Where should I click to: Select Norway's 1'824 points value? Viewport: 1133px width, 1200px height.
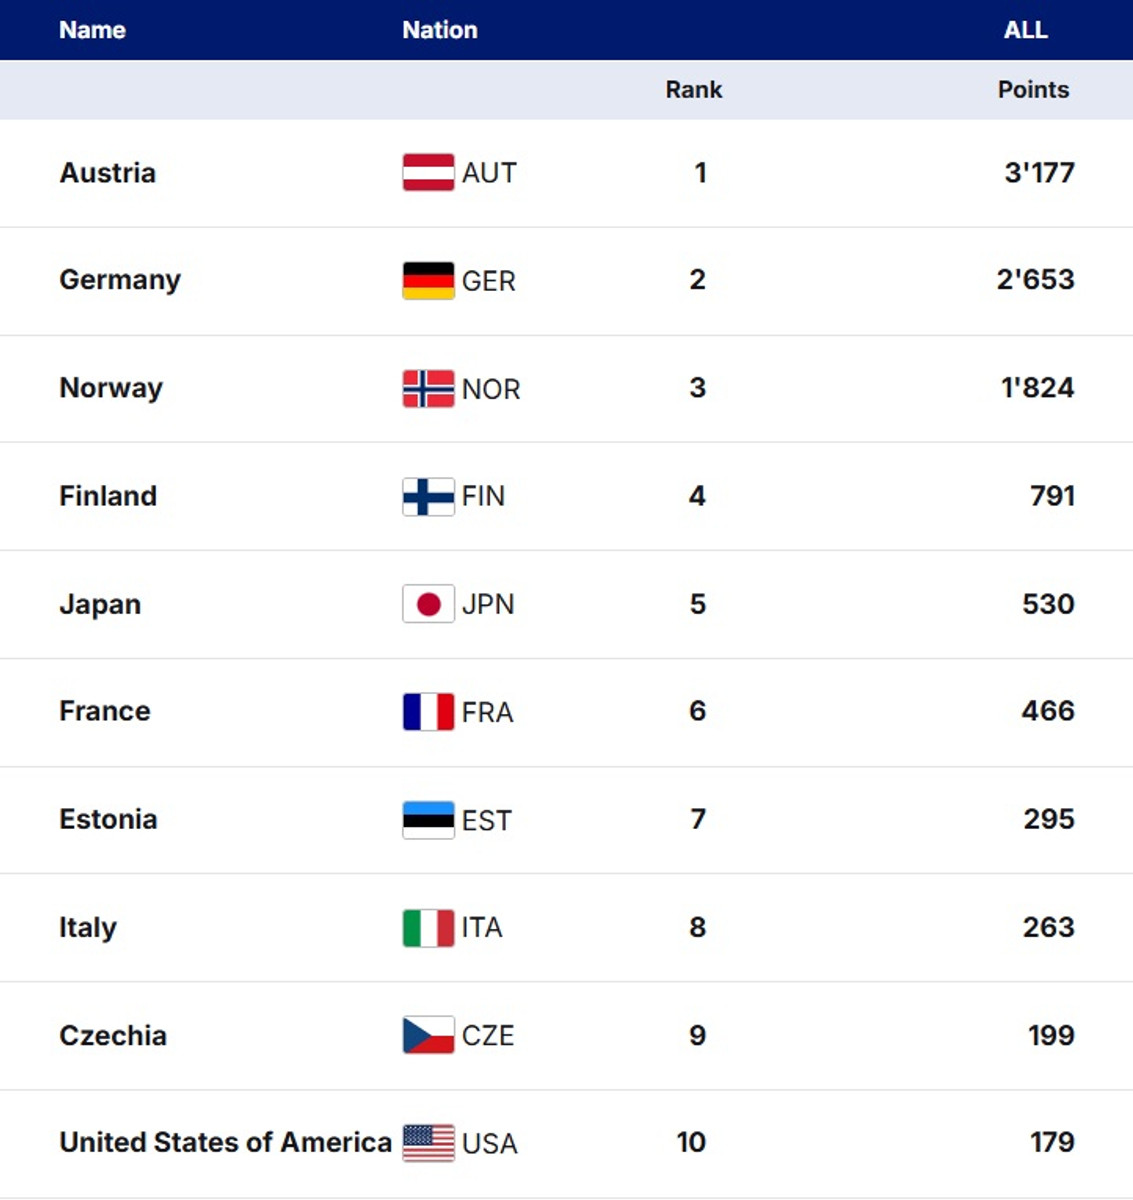point(1037,388)
